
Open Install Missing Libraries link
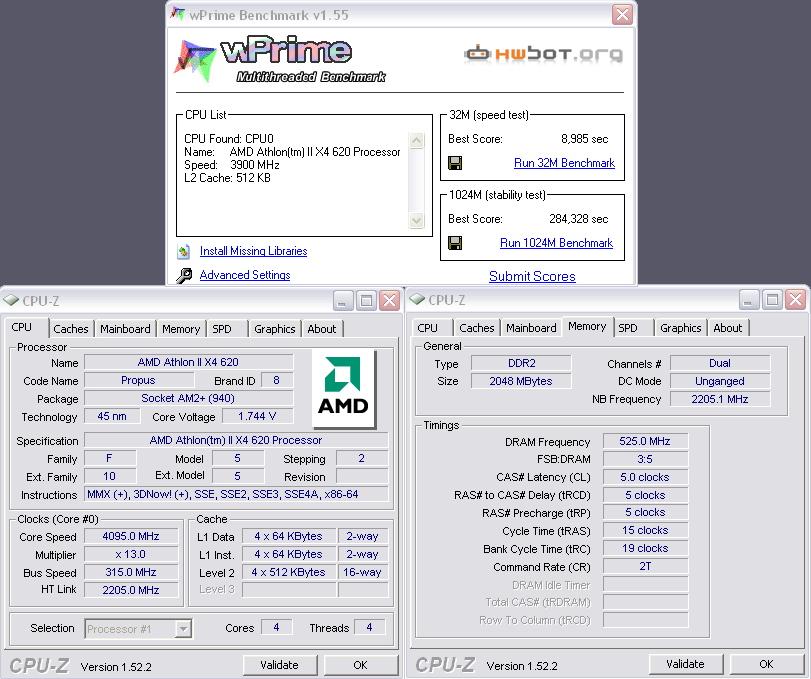pos(253,251)
